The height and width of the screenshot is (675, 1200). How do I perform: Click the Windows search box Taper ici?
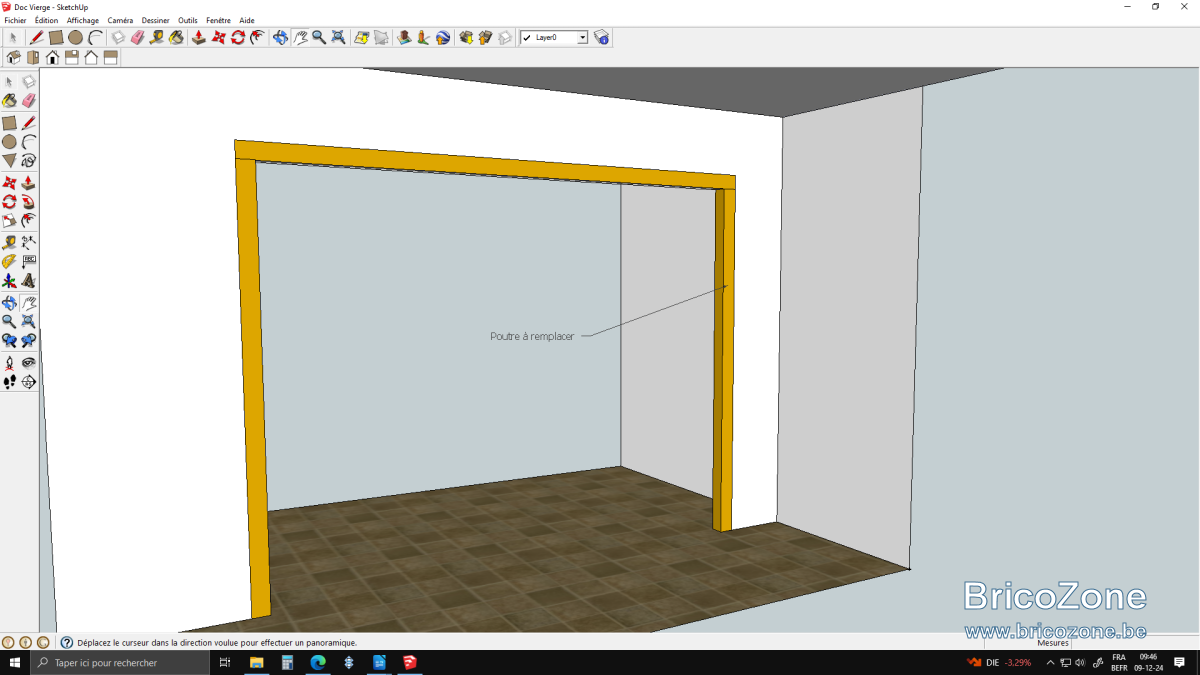tap(120, 662)
